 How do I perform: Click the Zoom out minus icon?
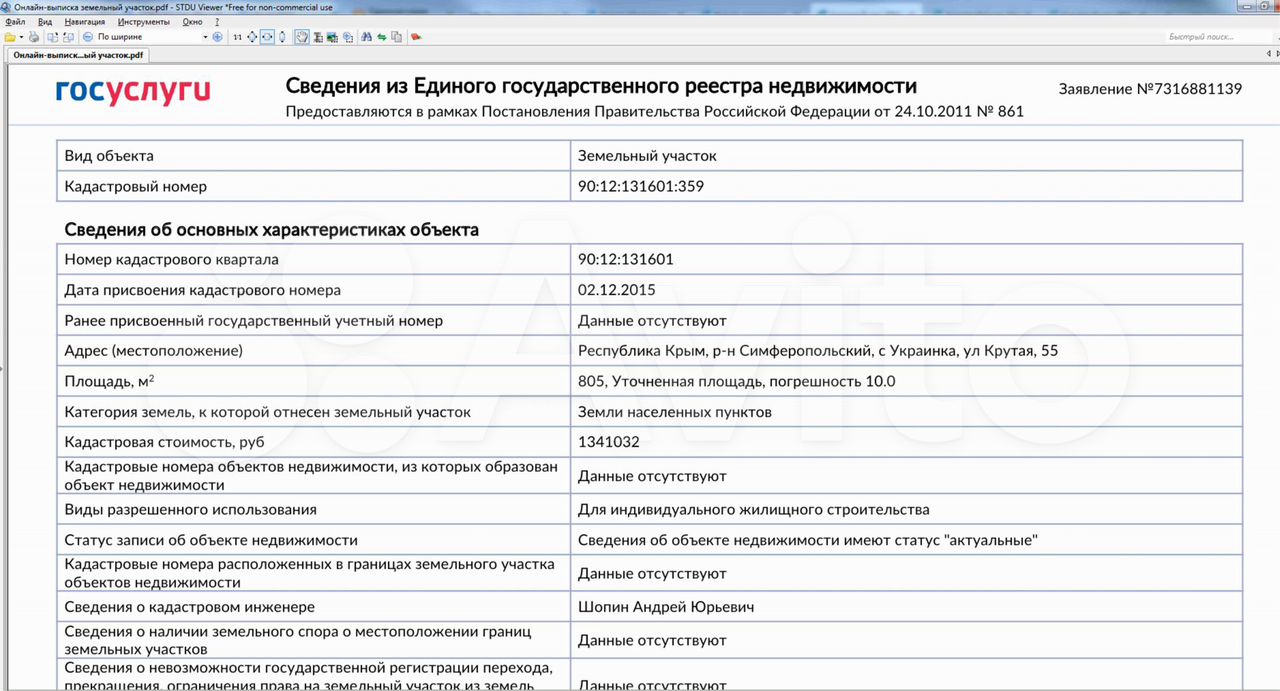(88, 37)
